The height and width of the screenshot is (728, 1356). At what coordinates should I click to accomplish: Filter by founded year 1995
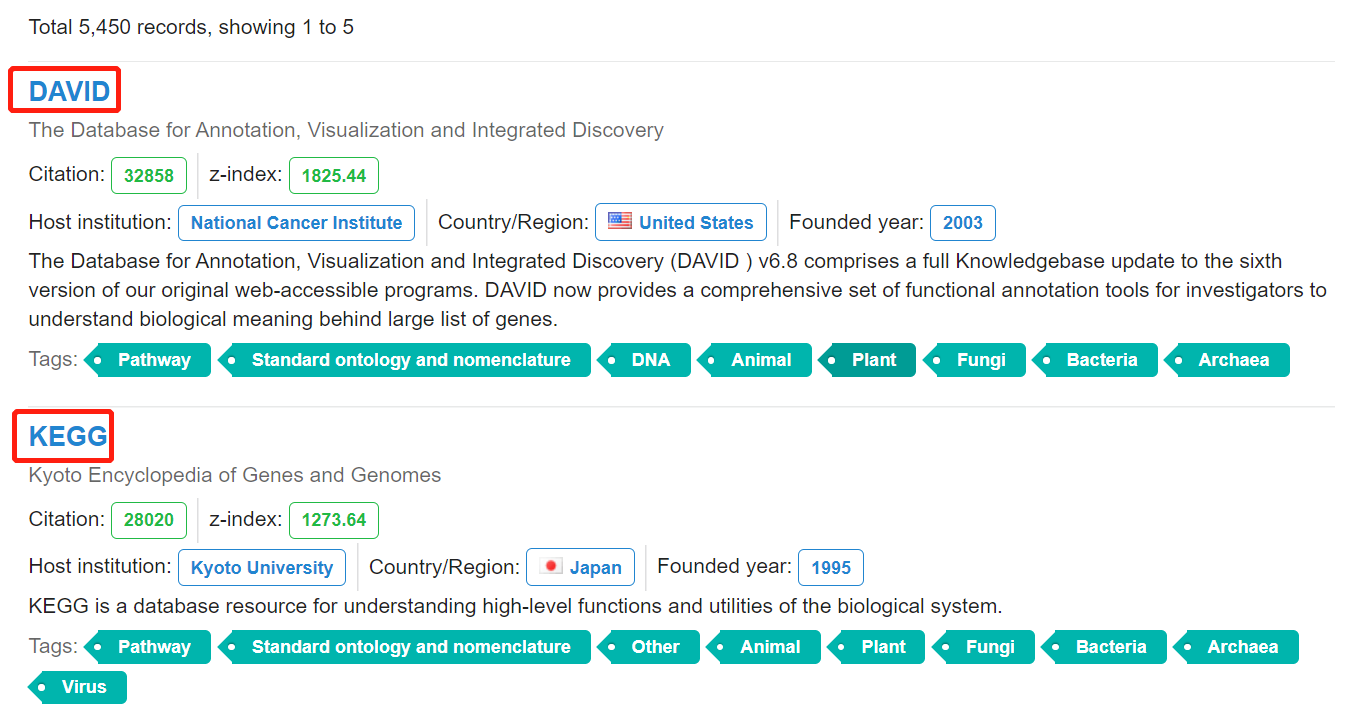(x=831, y=567)
